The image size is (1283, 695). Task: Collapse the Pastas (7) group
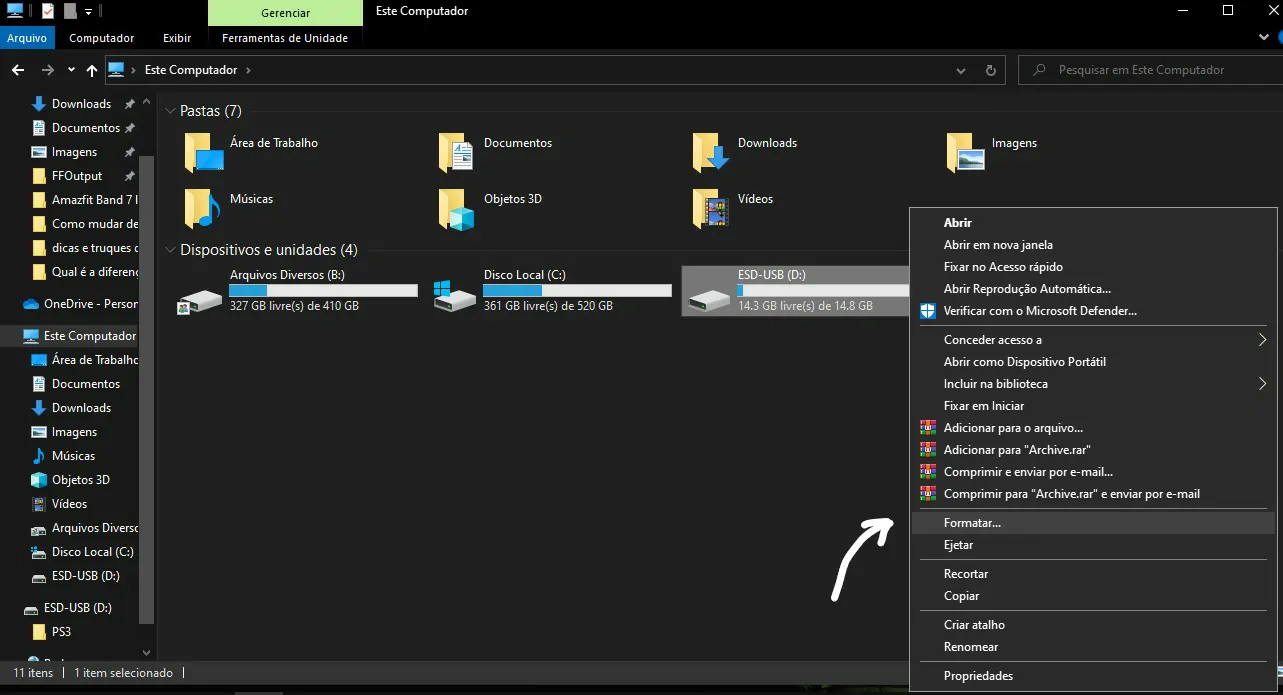click(x=170, y=111)
